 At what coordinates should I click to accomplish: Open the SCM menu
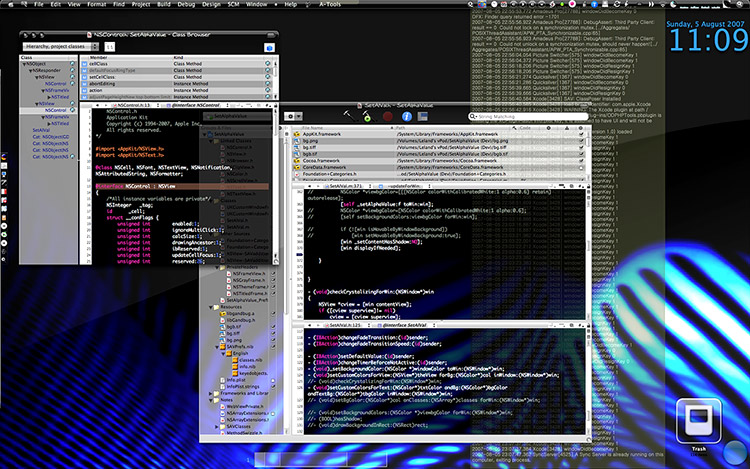point(233,4)
